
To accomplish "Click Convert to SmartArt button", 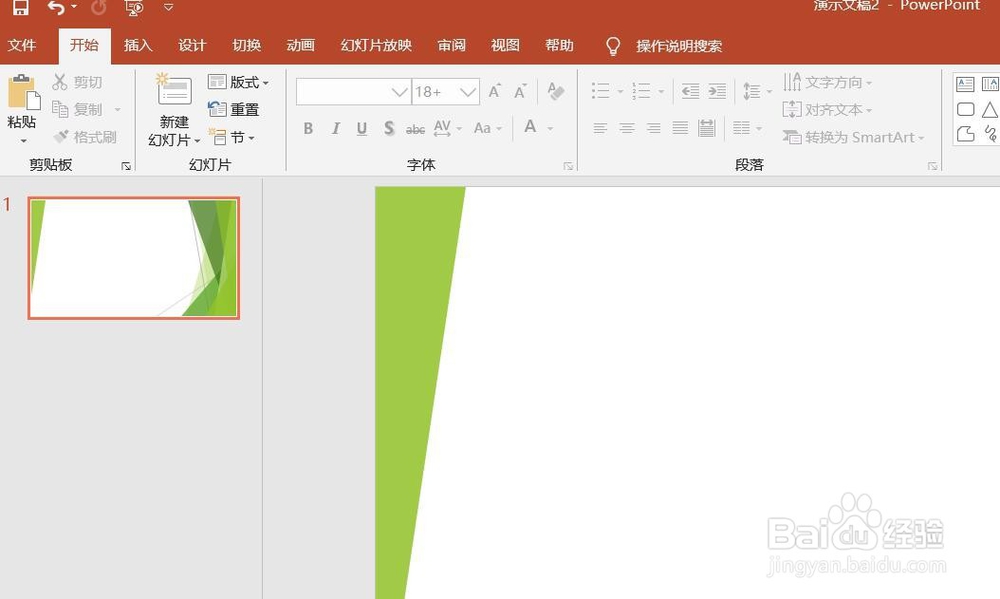I will pos(853,137).
